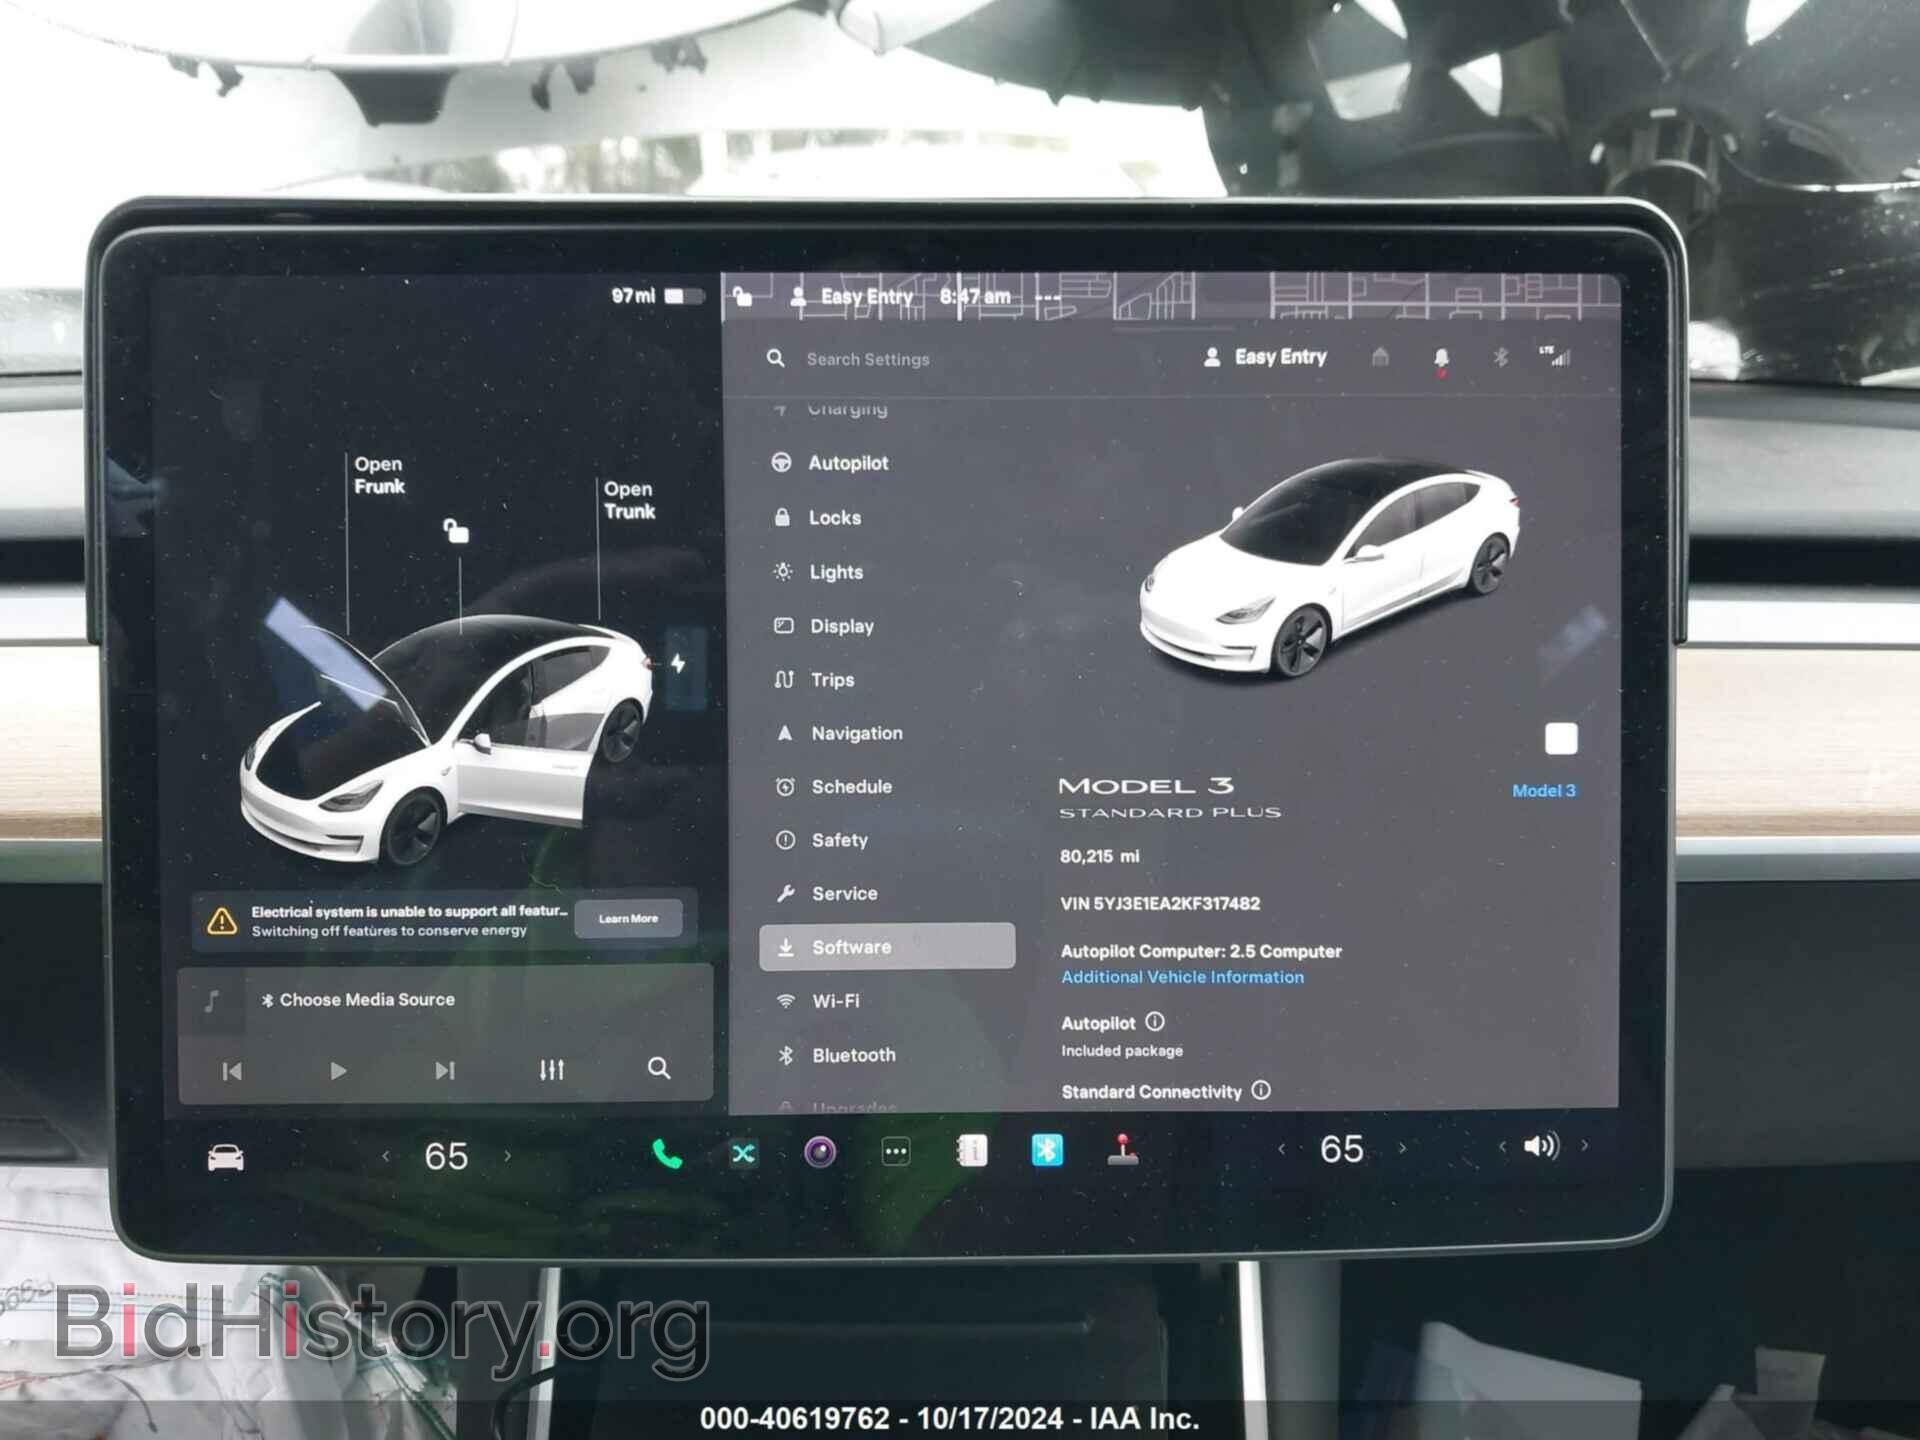Open media equalizer sliders icon
This screenshot has height=1440, width=1920.
pyautogui.click(x=552, y=1070)
